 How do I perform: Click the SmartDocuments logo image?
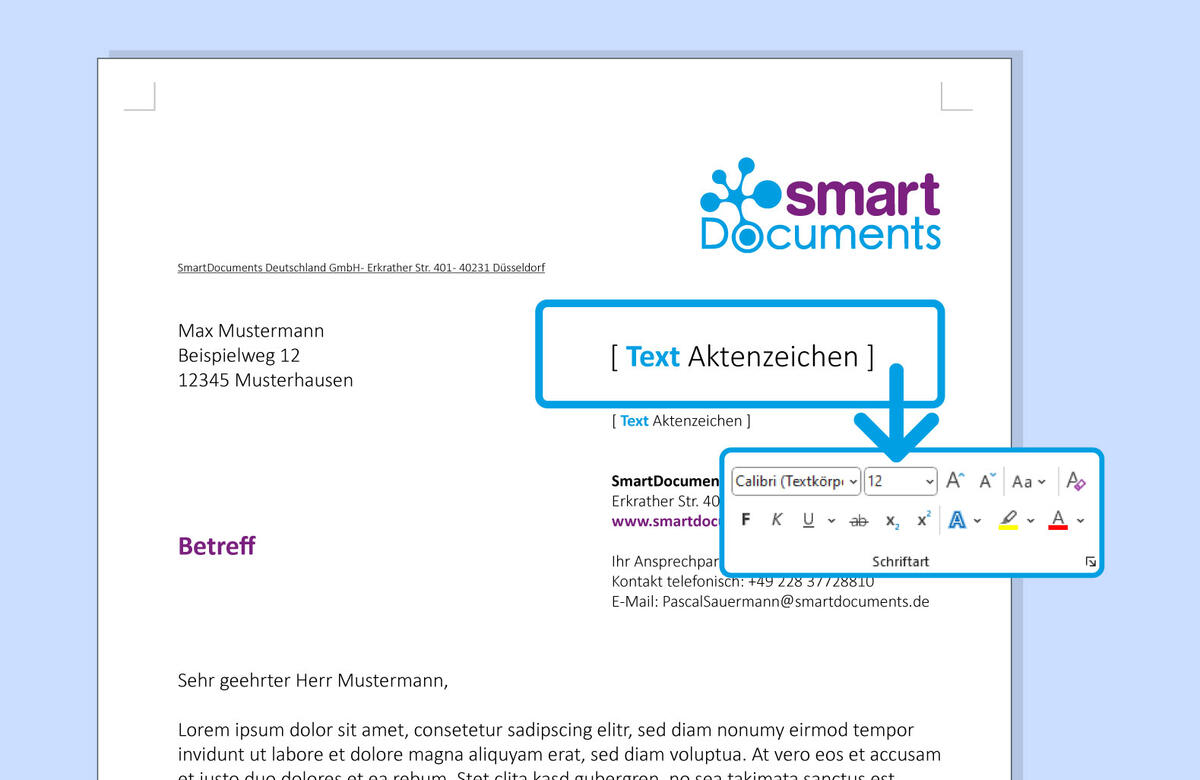click(820, 204)
